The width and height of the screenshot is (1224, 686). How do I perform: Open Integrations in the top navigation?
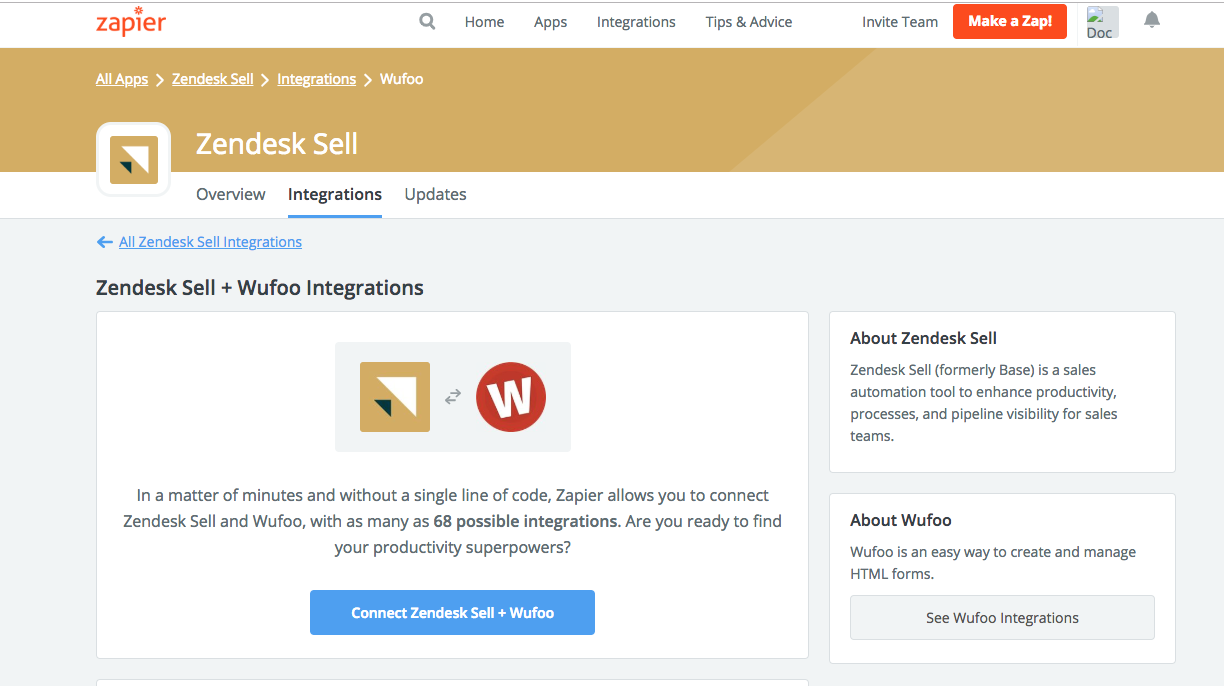click(636, 22)
